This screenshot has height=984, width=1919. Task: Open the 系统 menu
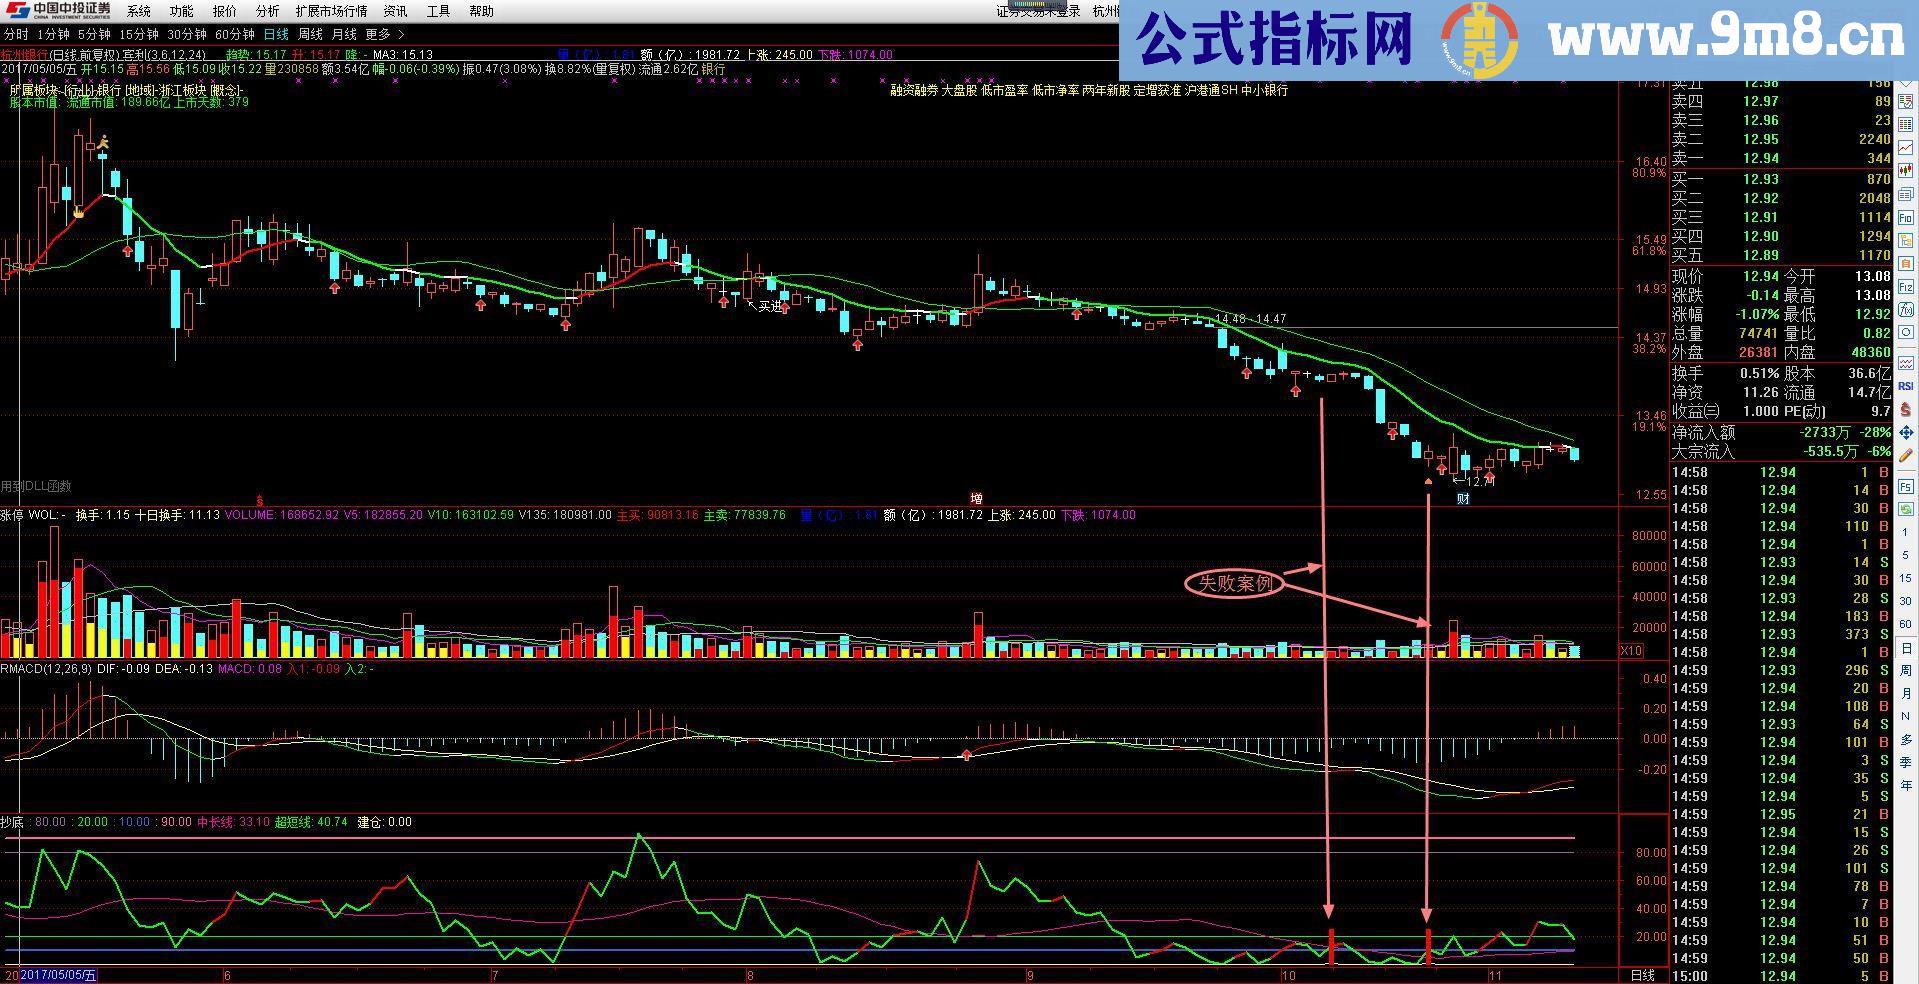[139, 11]
